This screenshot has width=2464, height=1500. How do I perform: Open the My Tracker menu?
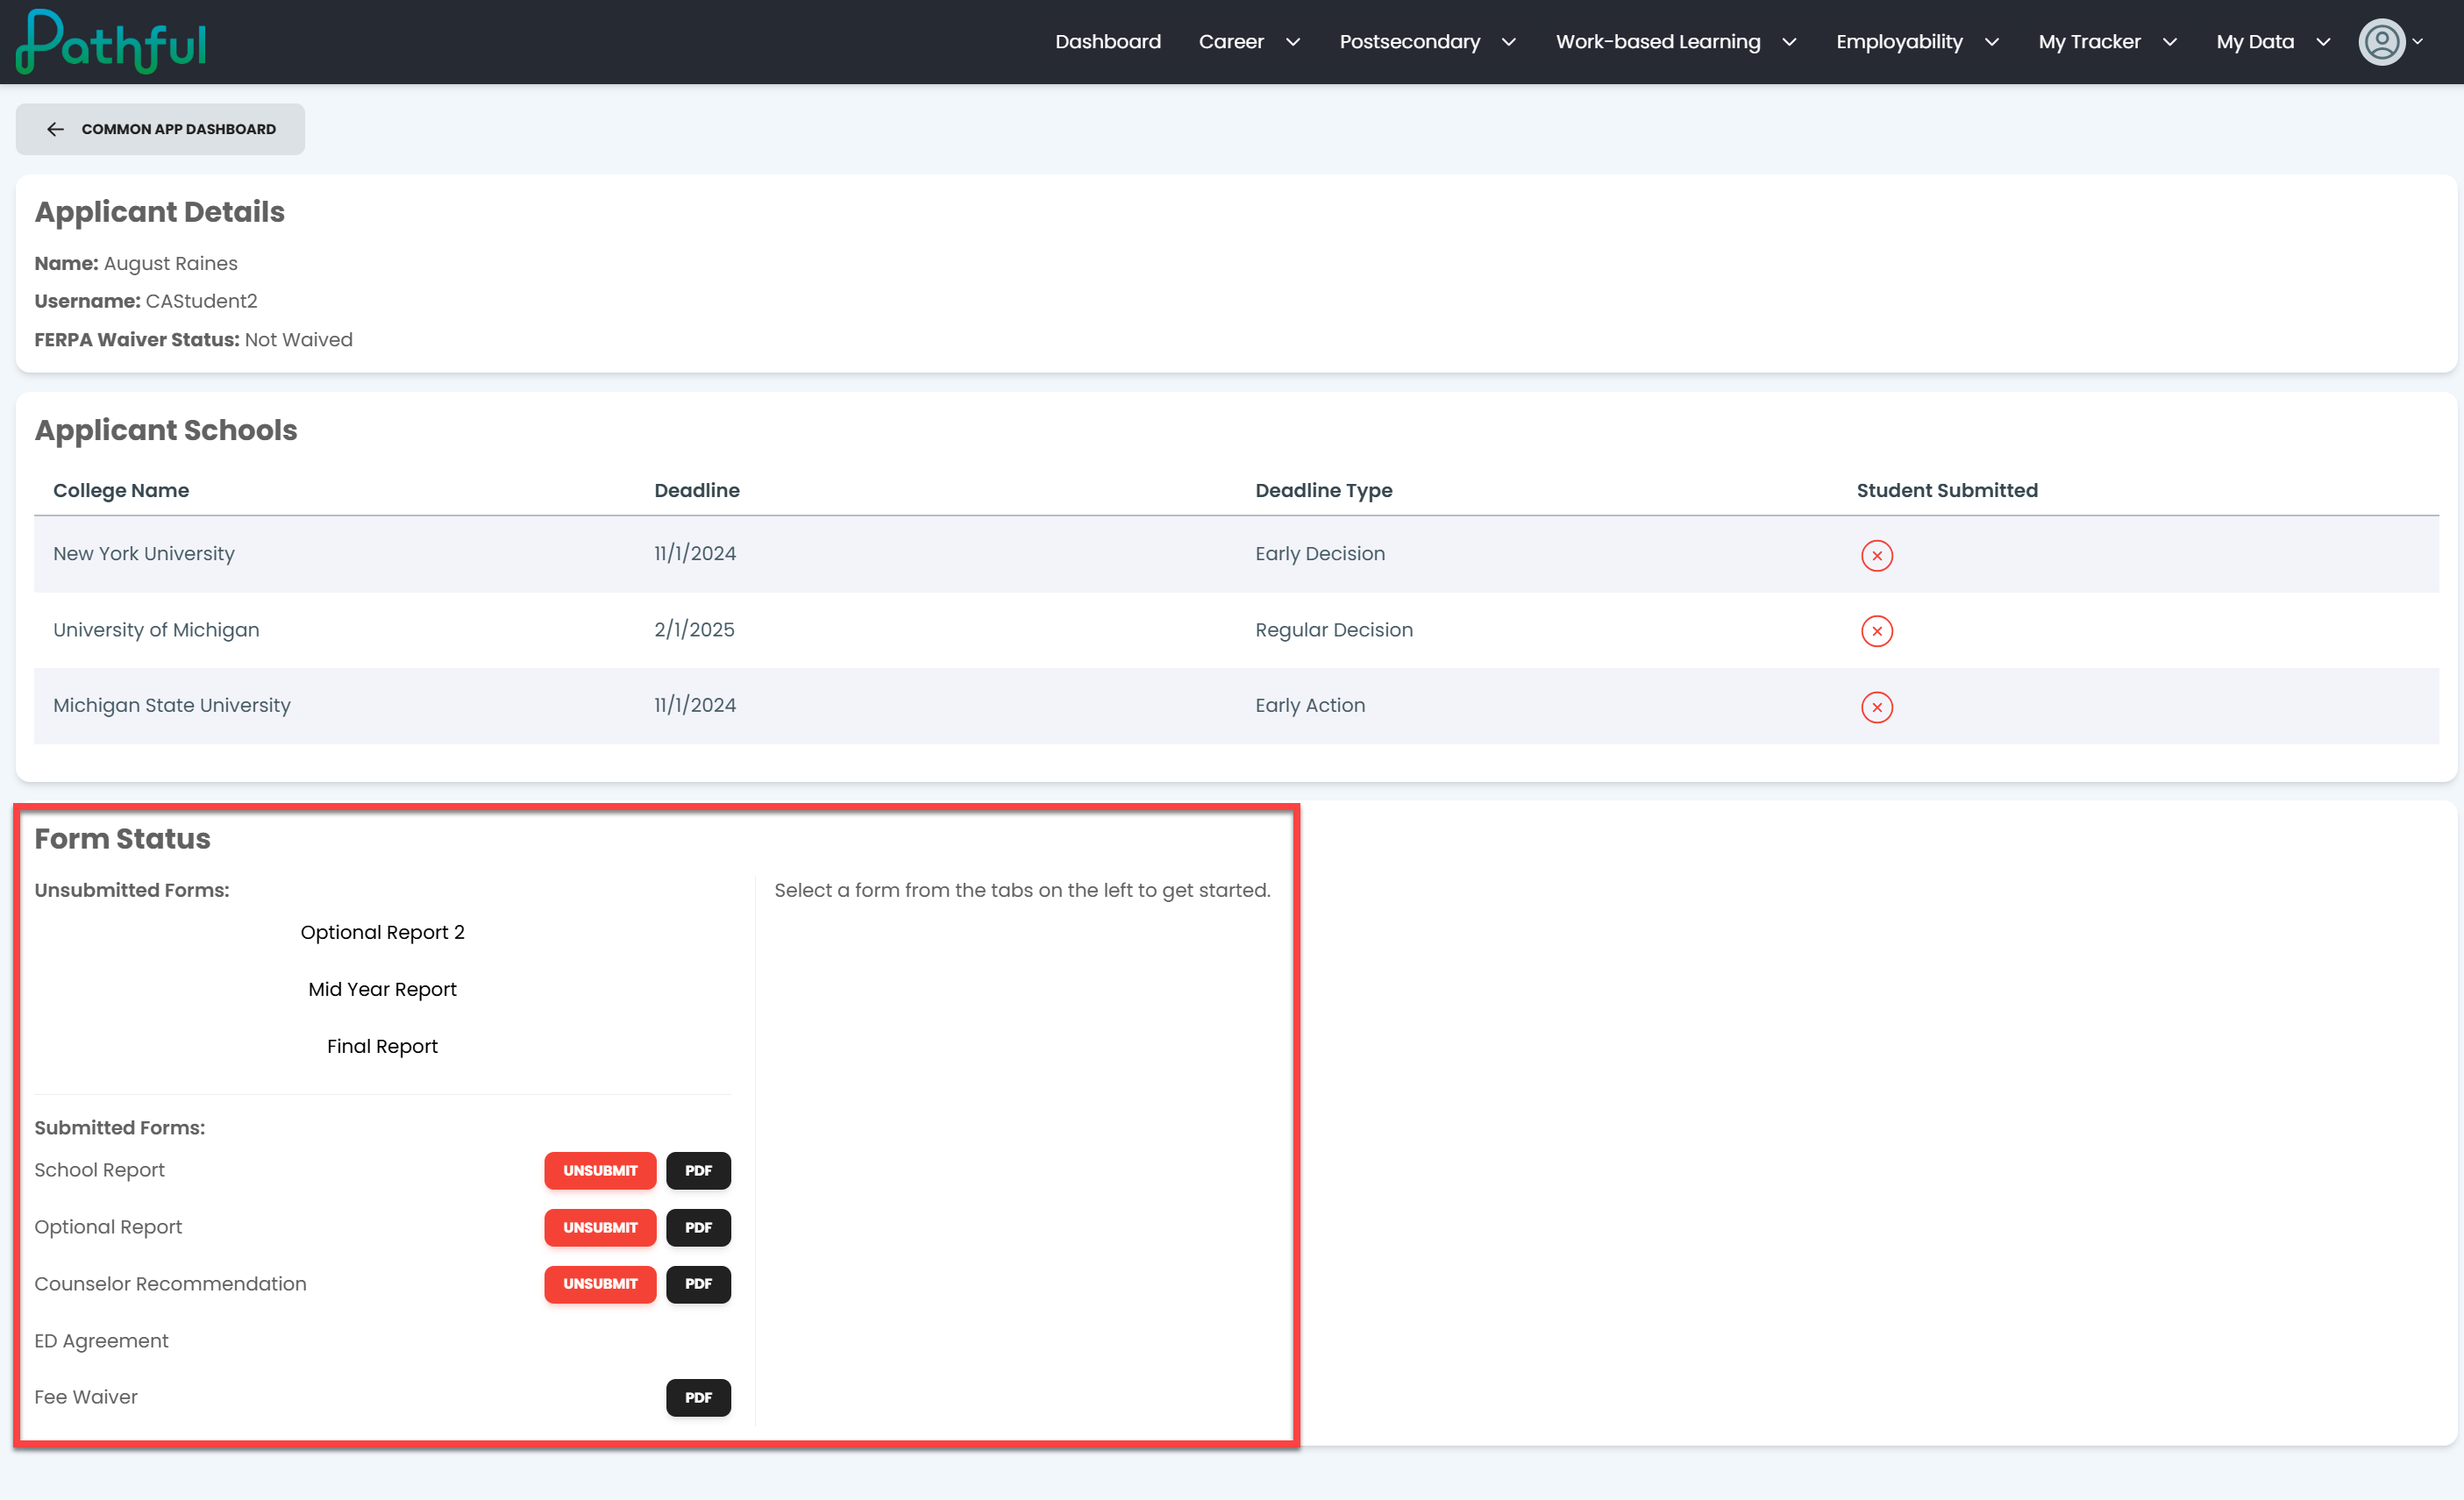pos(2089,42)
